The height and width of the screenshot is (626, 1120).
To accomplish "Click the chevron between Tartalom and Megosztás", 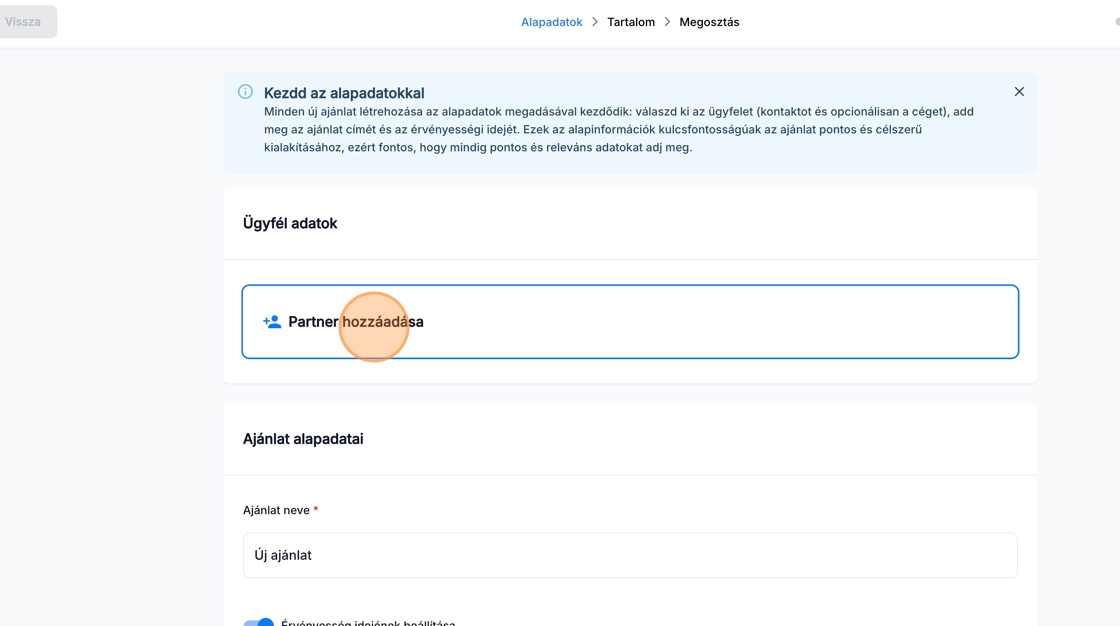I will [x=667, y=22].
